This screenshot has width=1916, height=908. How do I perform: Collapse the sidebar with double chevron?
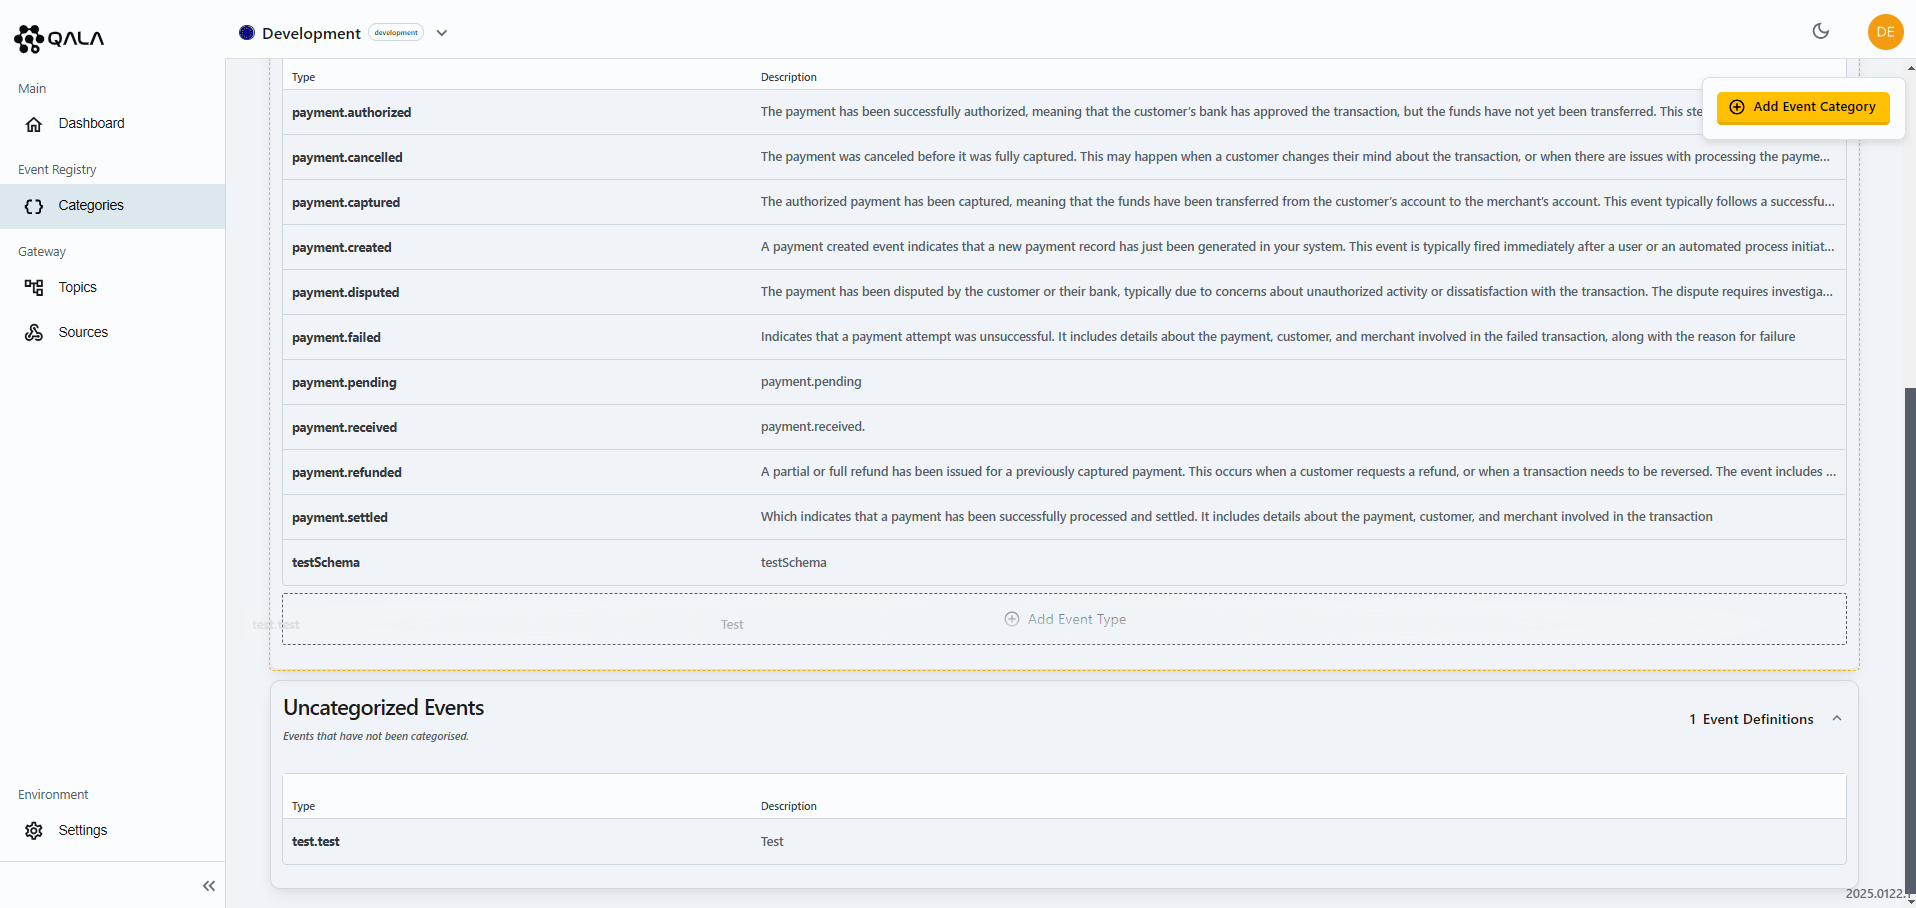point(208,886)
